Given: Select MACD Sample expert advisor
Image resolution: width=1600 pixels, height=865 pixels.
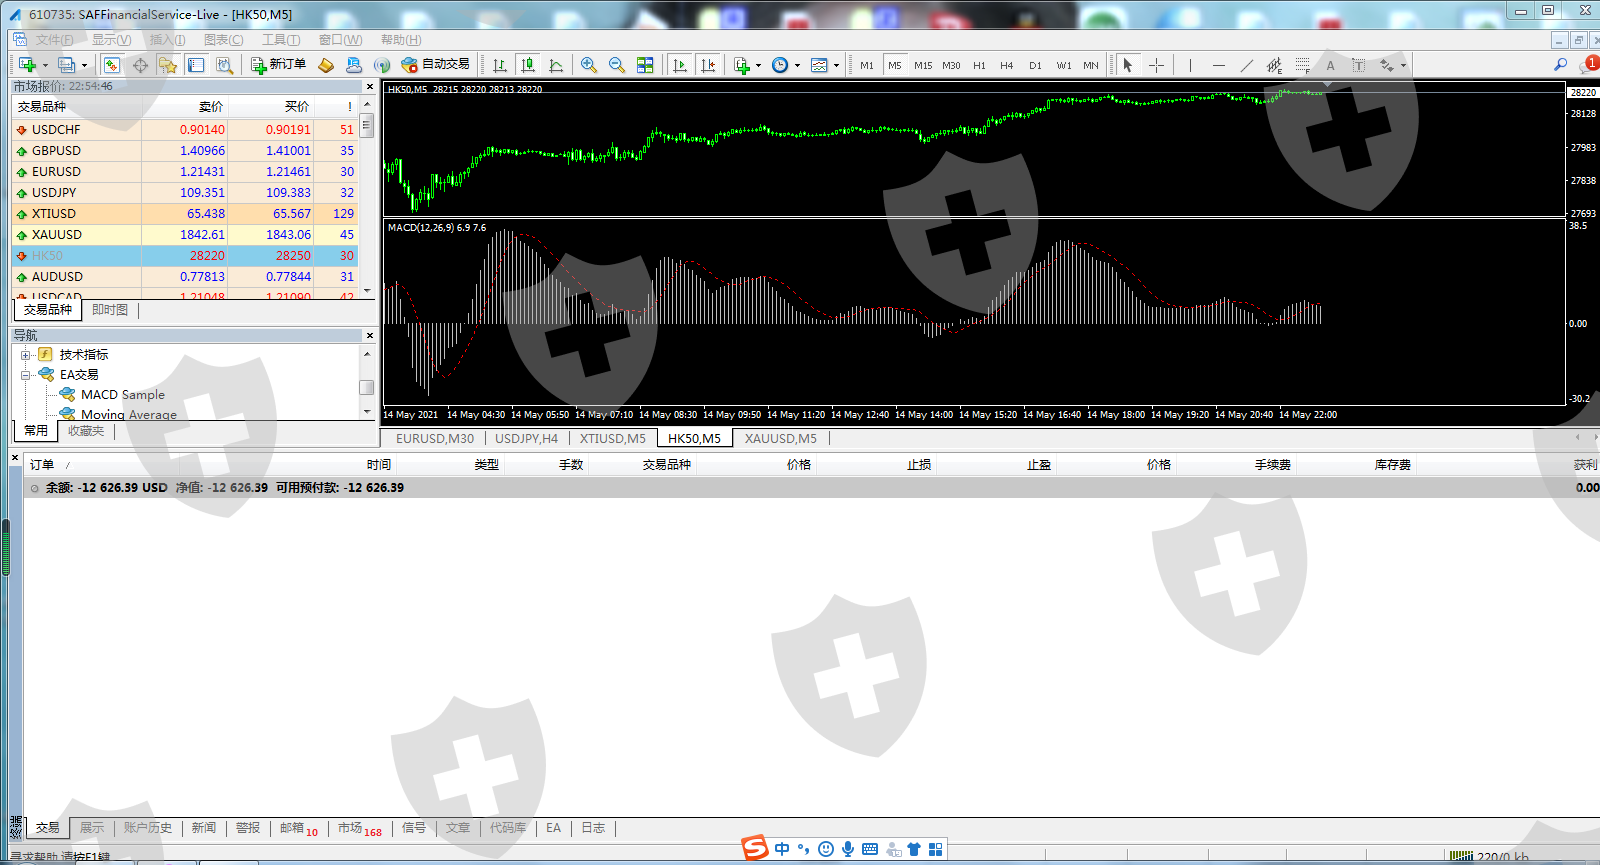Looking at the screenshot, I should click(x=123, y=395).
